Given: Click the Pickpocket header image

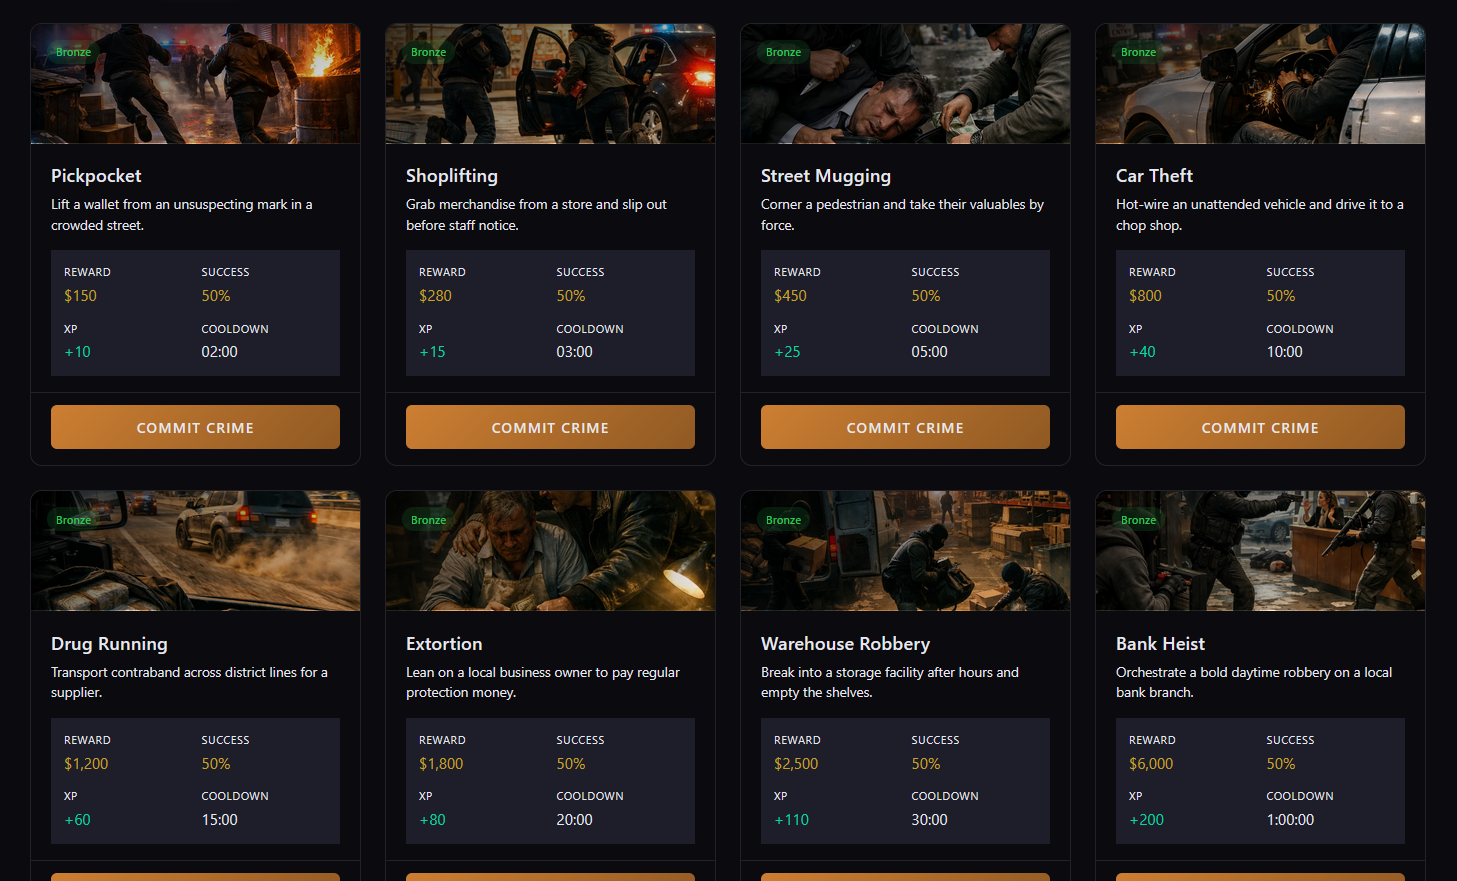Looking at the screenshot, I should (195, 83).
